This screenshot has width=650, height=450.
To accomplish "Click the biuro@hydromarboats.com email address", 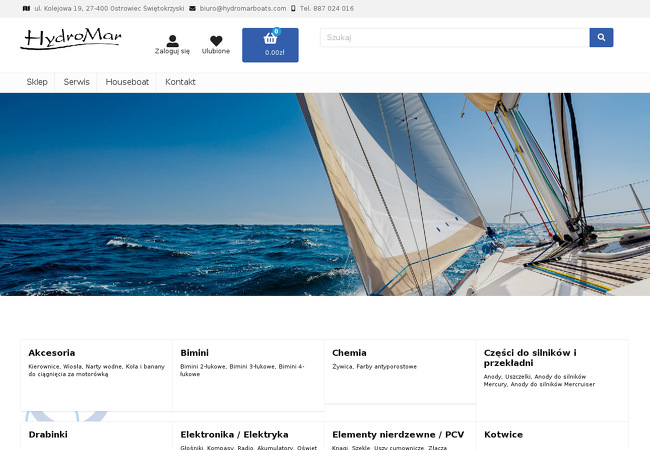I will coord(243,8).
